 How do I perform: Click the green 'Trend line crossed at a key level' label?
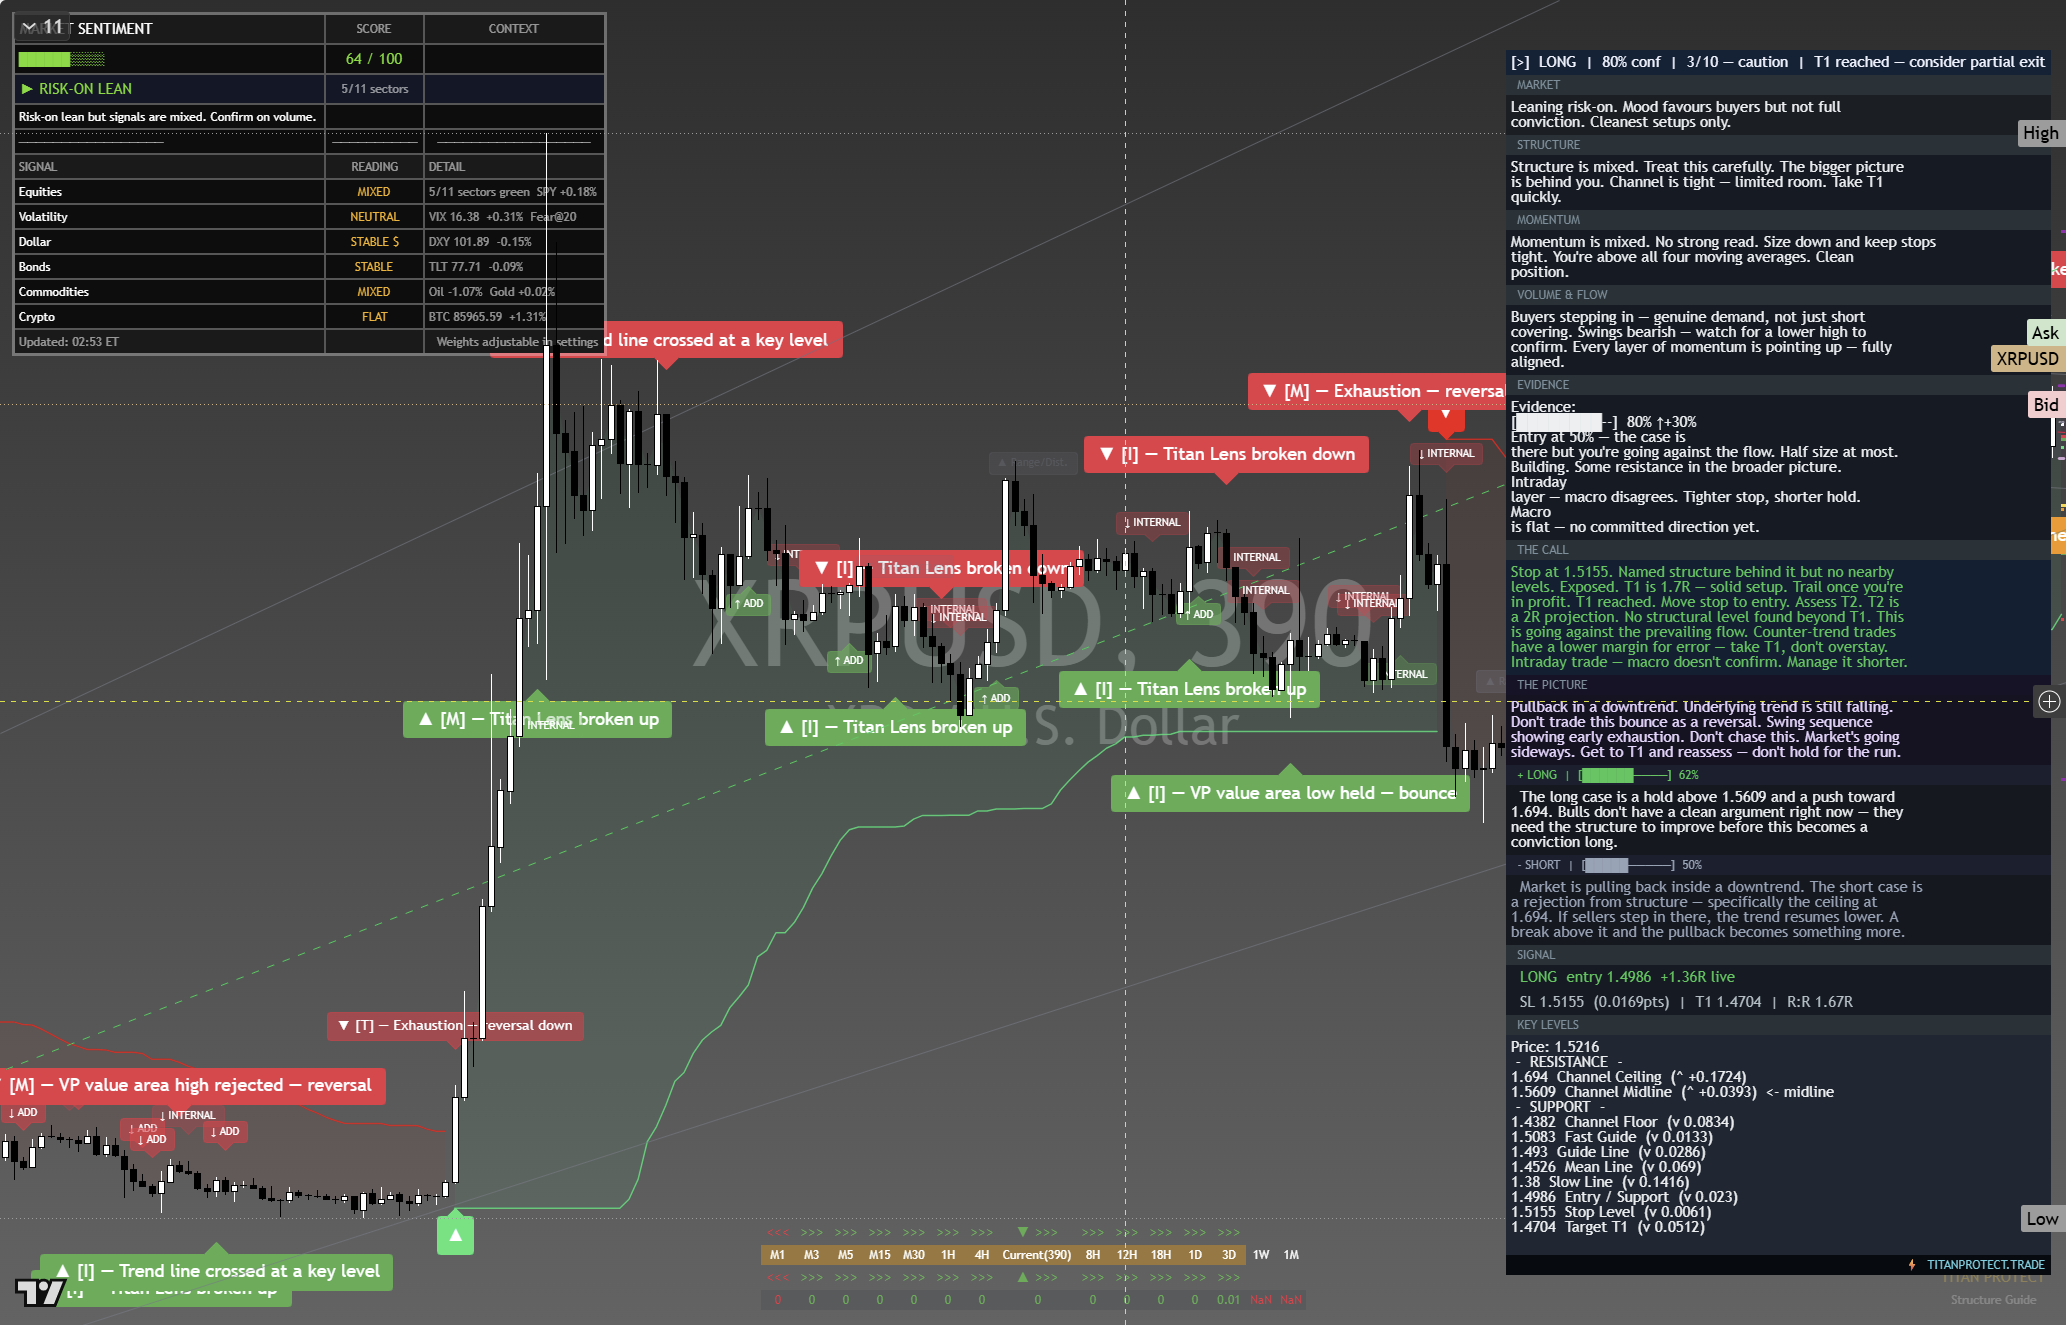point(216,1271)
